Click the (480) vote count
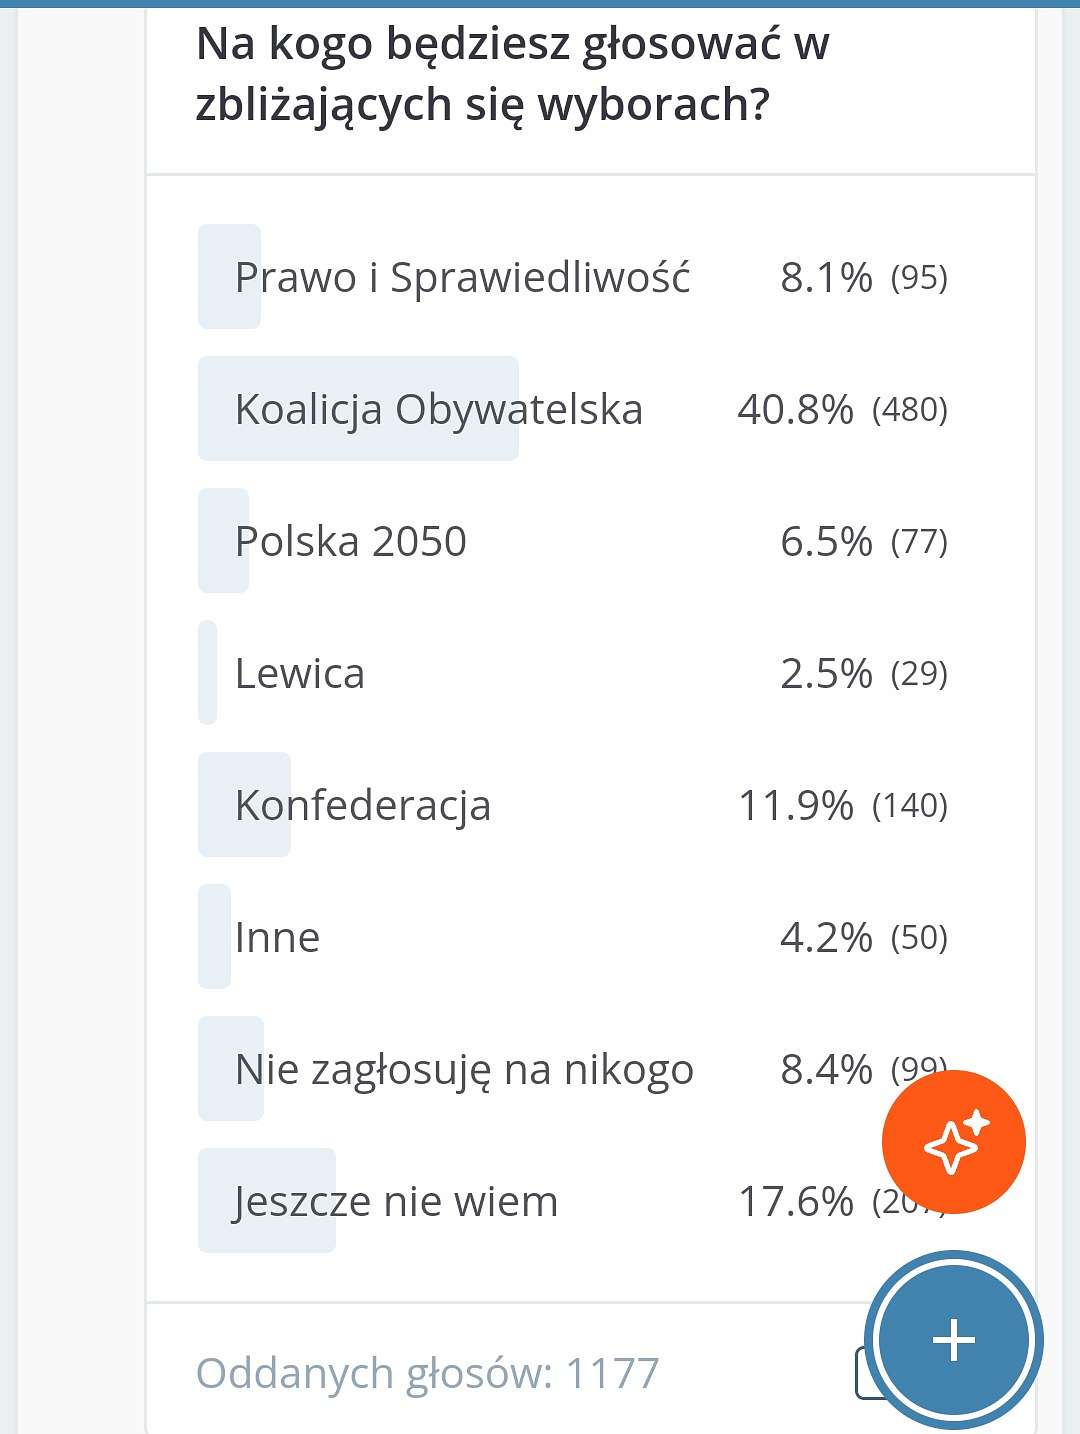 tap(910, 409)
